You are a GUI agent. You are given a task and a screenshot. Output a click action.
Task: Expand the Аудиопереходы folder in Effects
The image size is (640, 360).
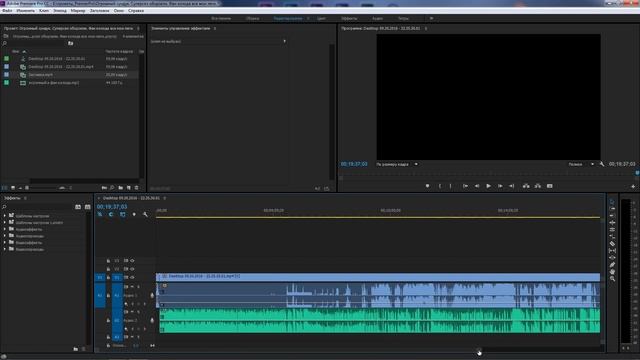(5, 236)
